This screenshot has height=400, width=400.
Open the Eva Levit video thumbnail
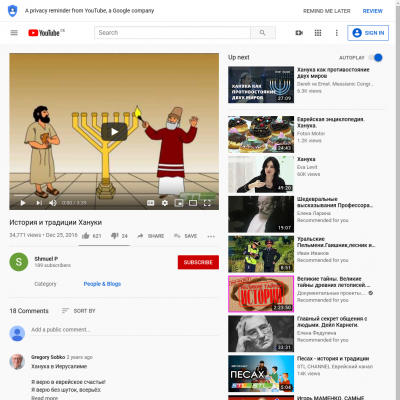261,174
